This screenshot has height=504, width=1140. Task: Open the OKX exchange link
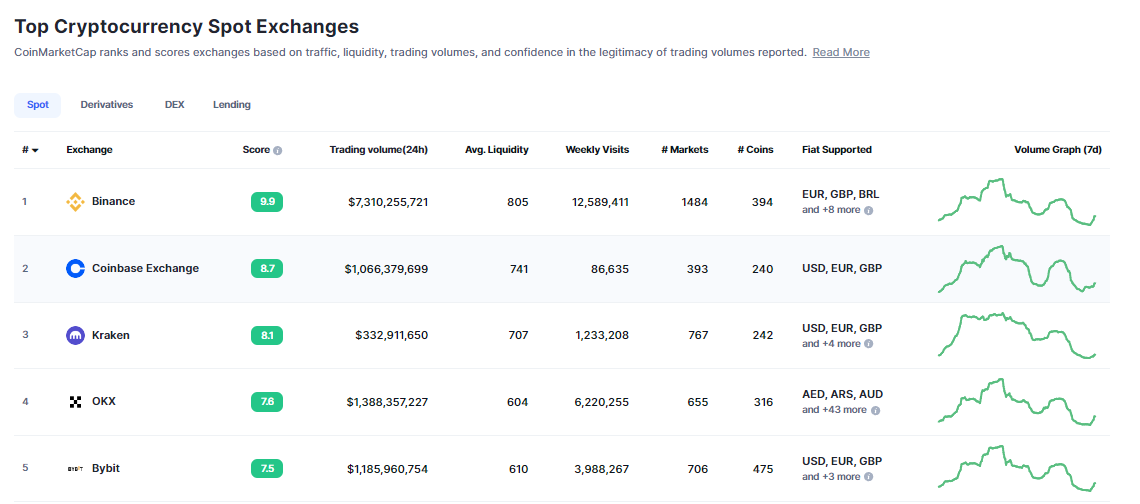click(104, 401)
